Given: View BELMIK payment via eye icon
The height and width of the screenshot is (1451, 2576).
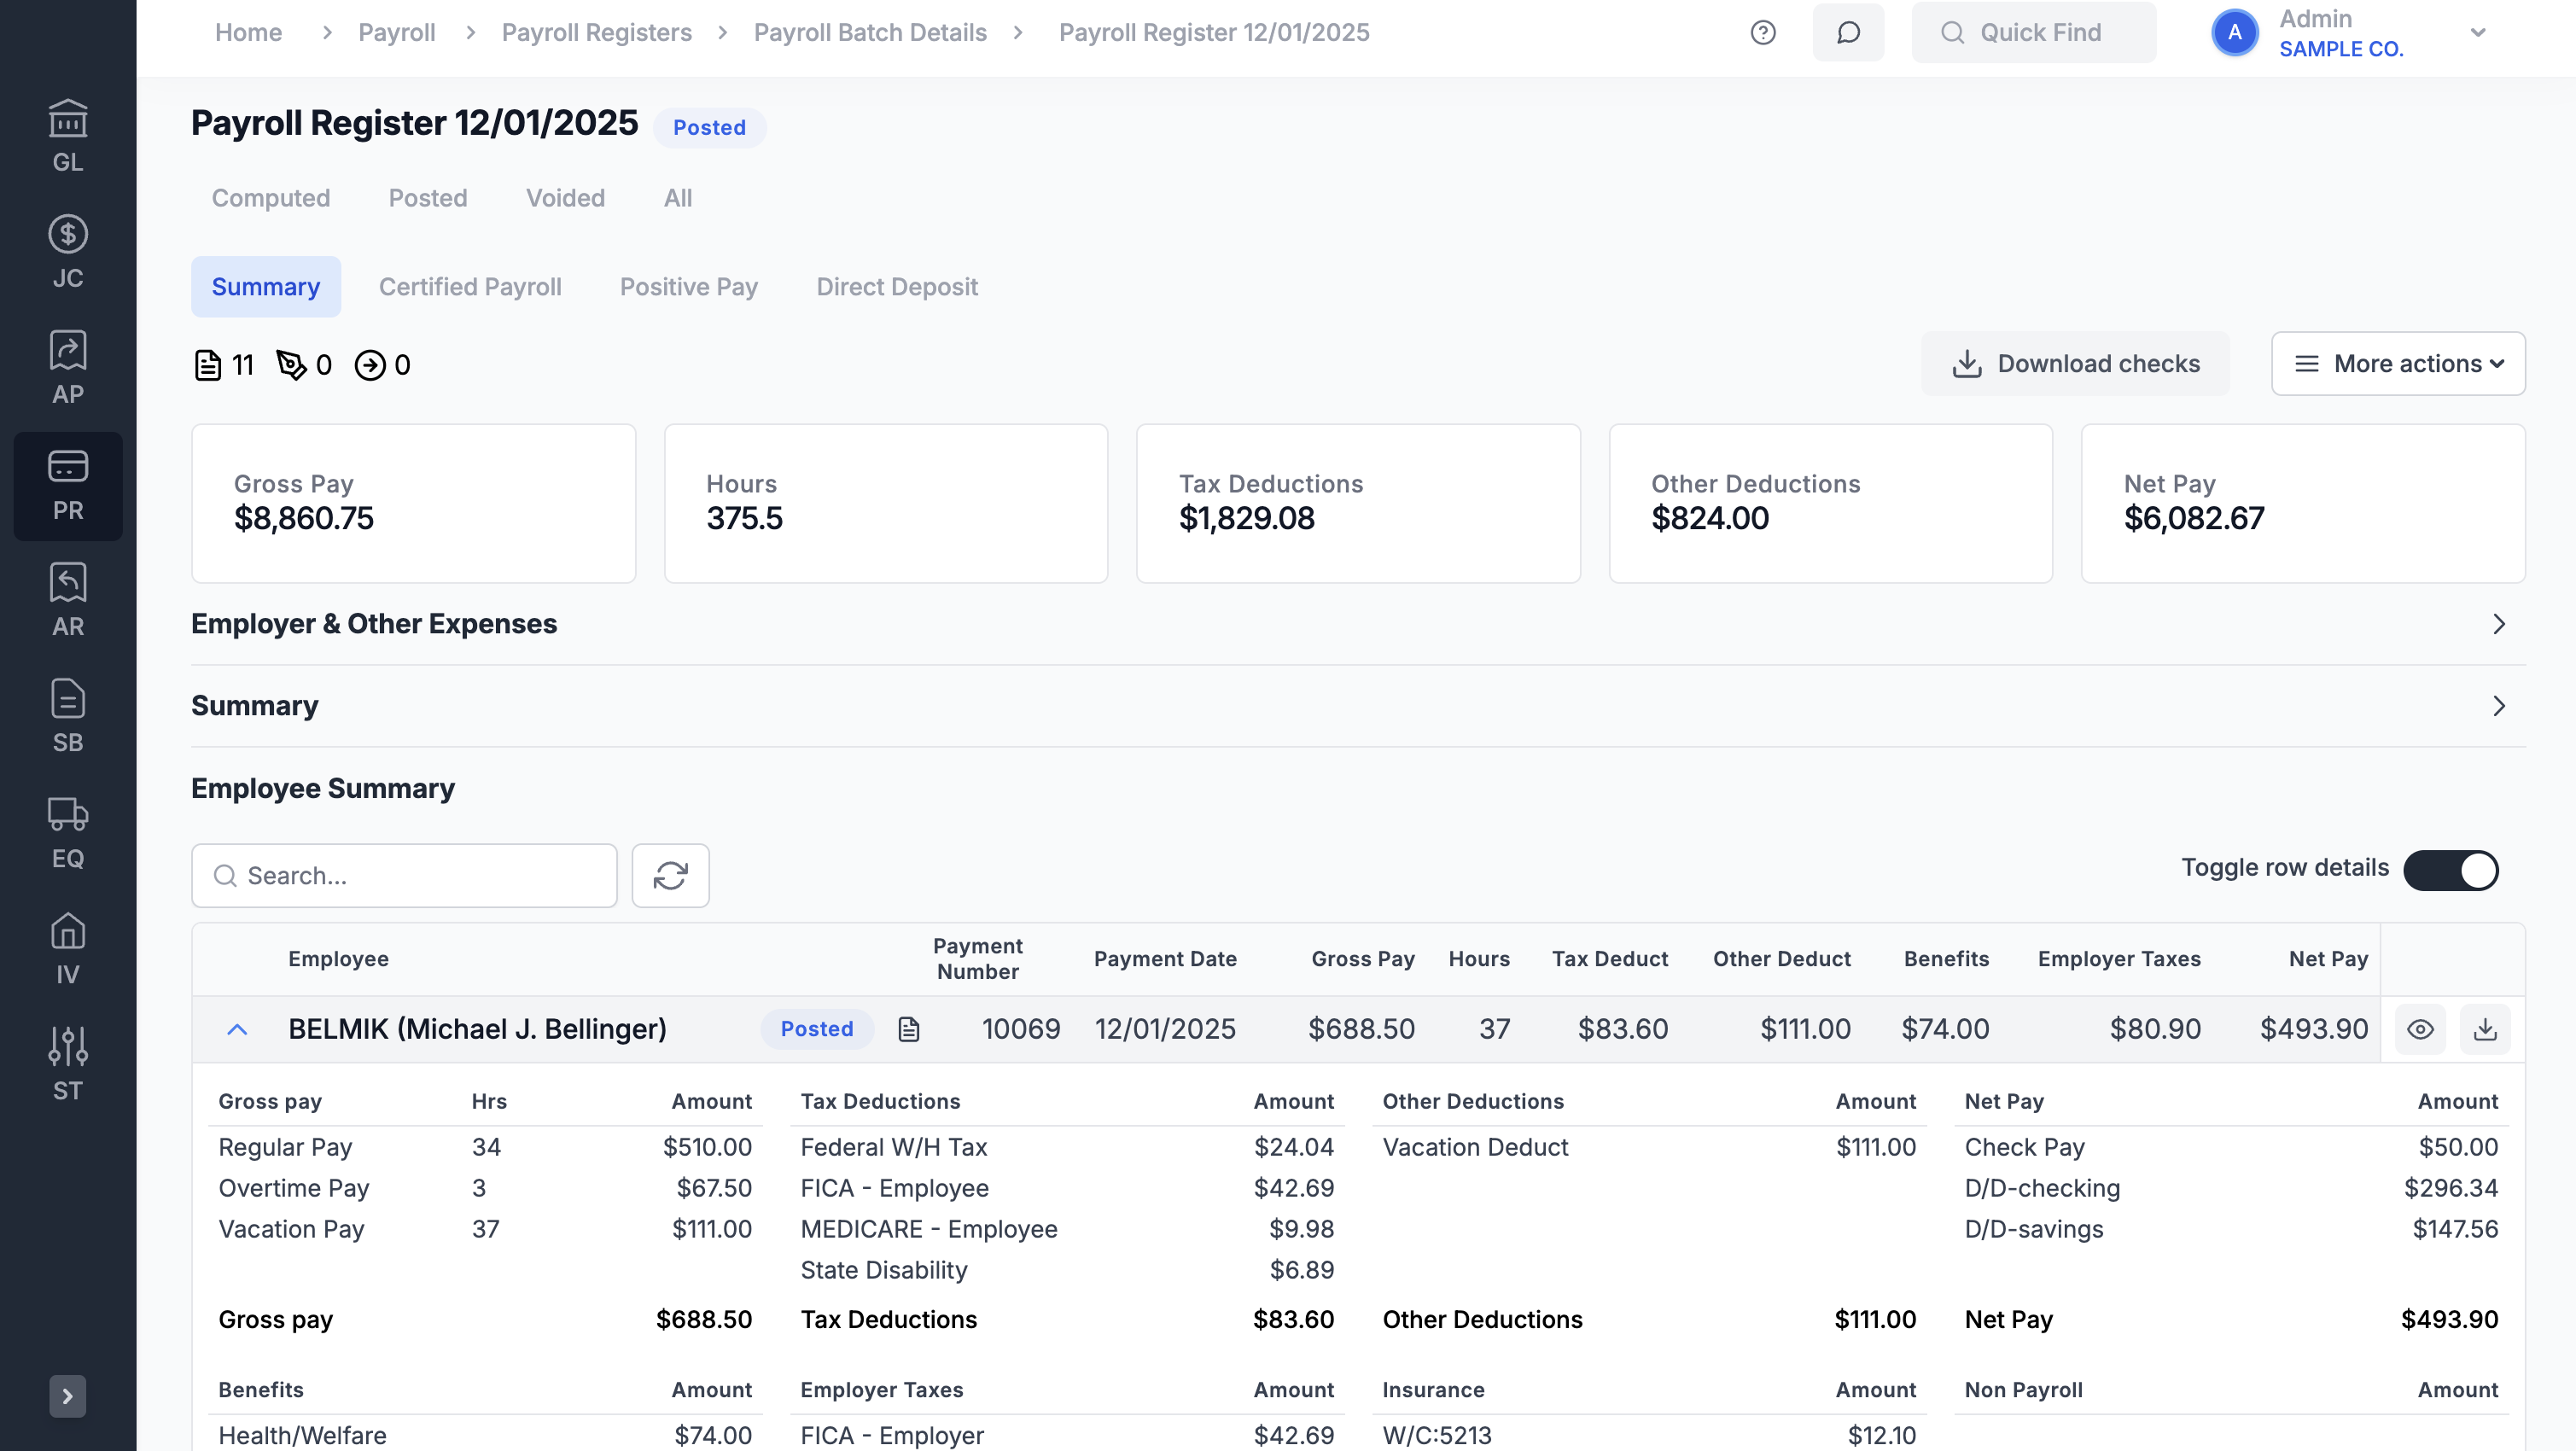Looking at the screenshot, I should coord(2420,1029).
